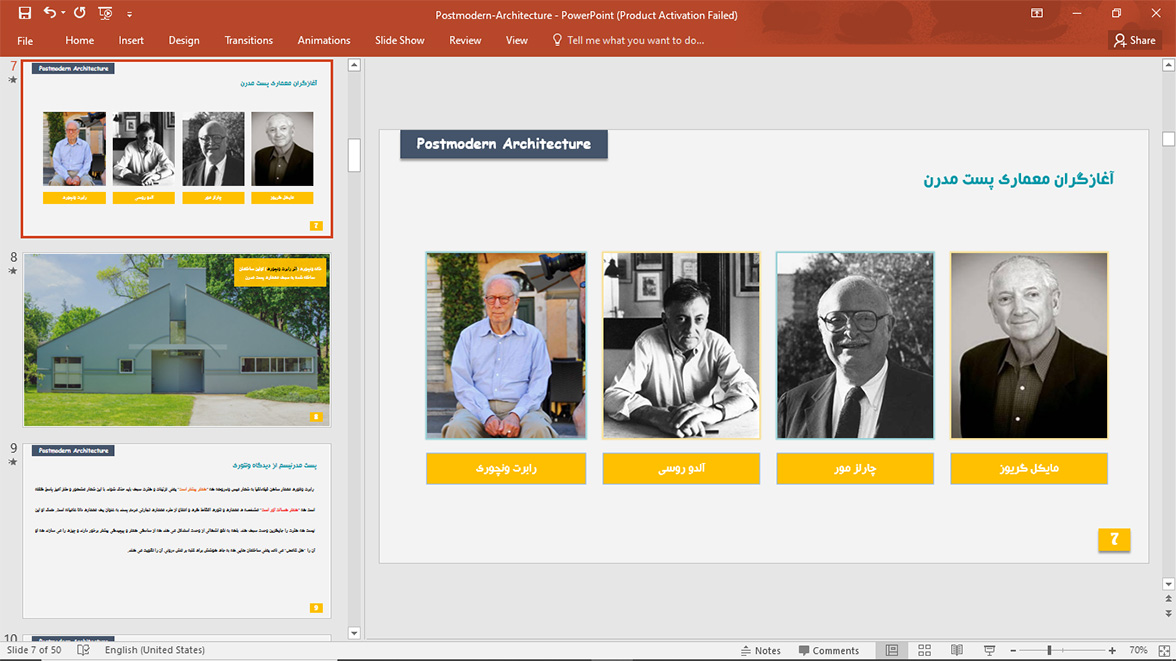1176x661 pixels.
Task: Start the slide show from the beginning icon
Action: tap(105, 13)
